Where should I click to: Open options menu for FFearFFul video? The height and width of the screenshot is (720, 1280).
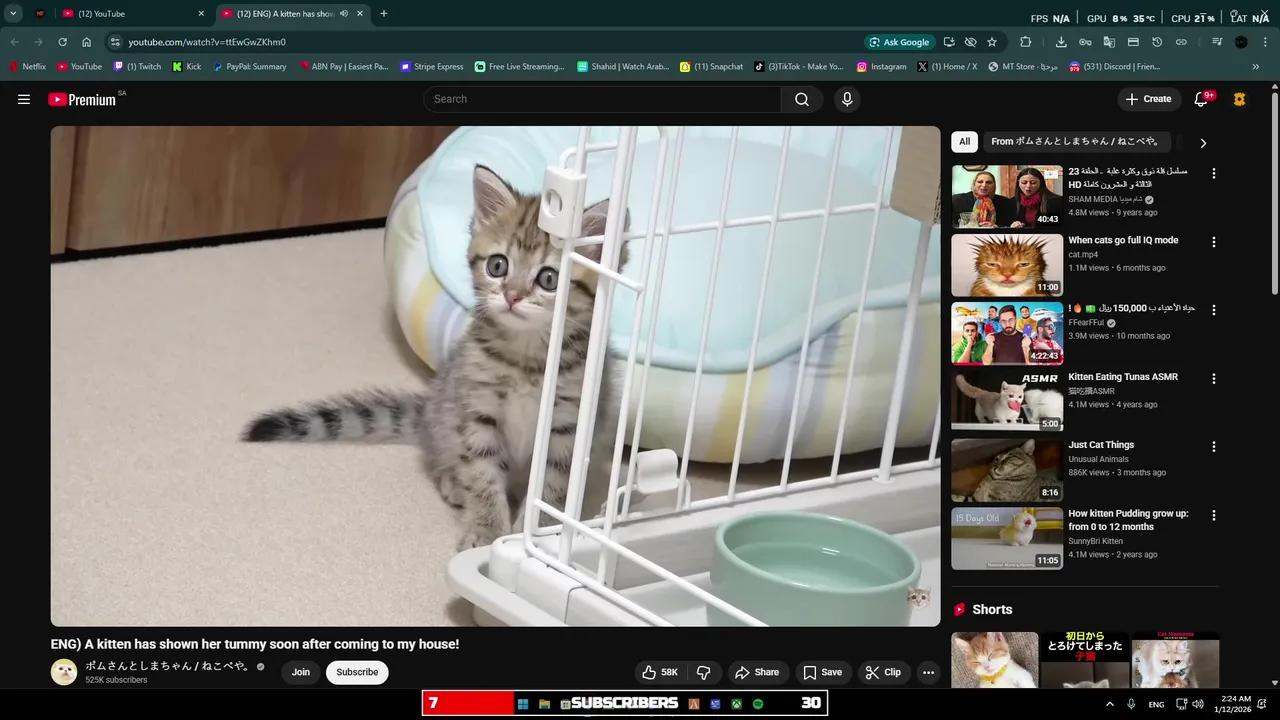point(1214,310)
